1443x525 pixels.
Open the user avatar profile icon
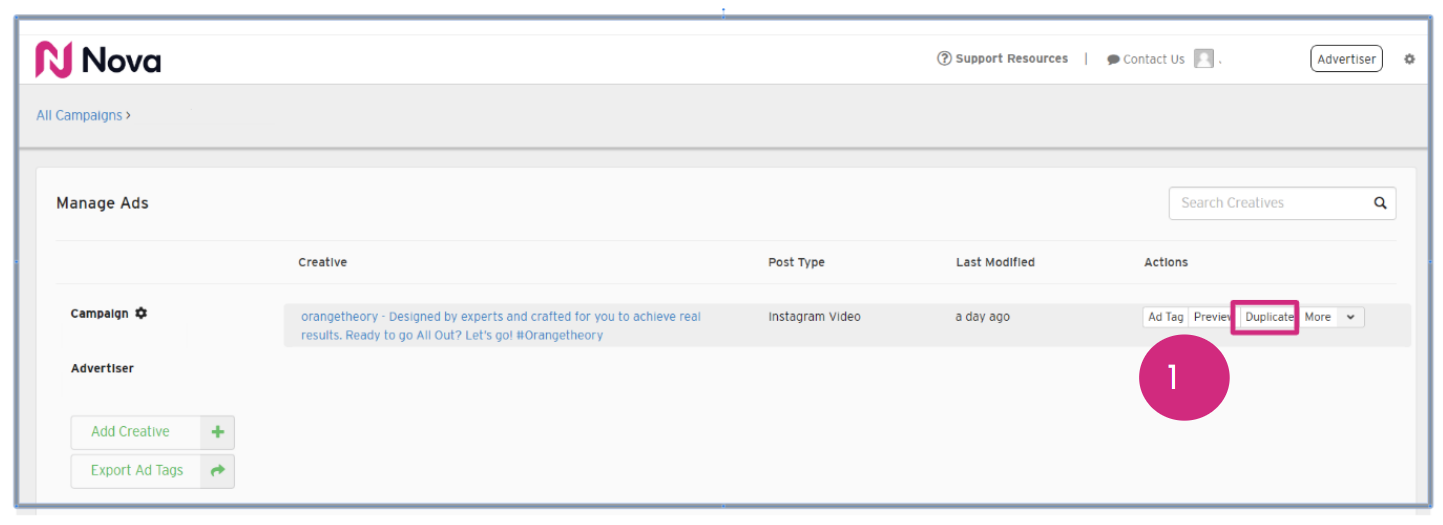click(x=1204, y=59)
